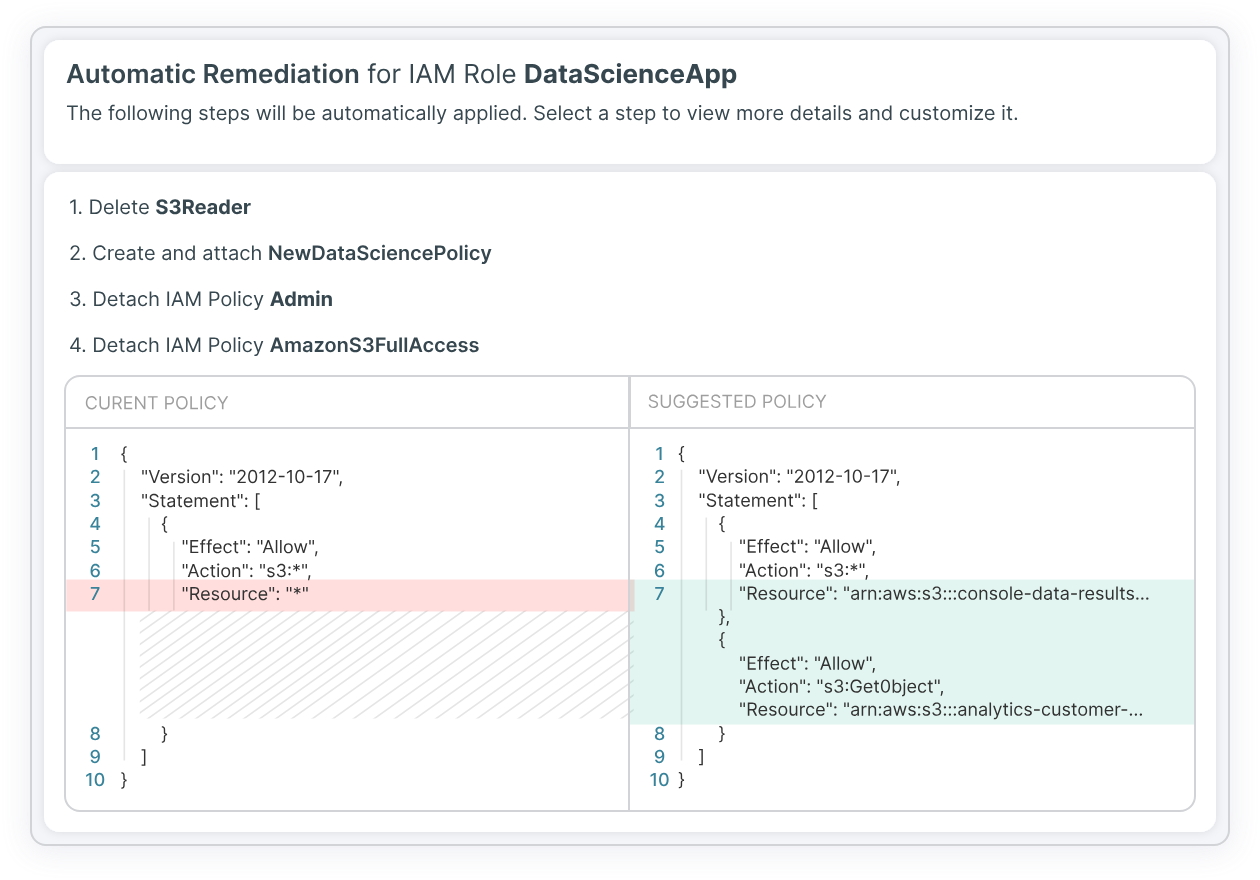Click line number 10 in current policy
The height and width of the screenshot is (880, 1260).
click(x=95, y=779)
